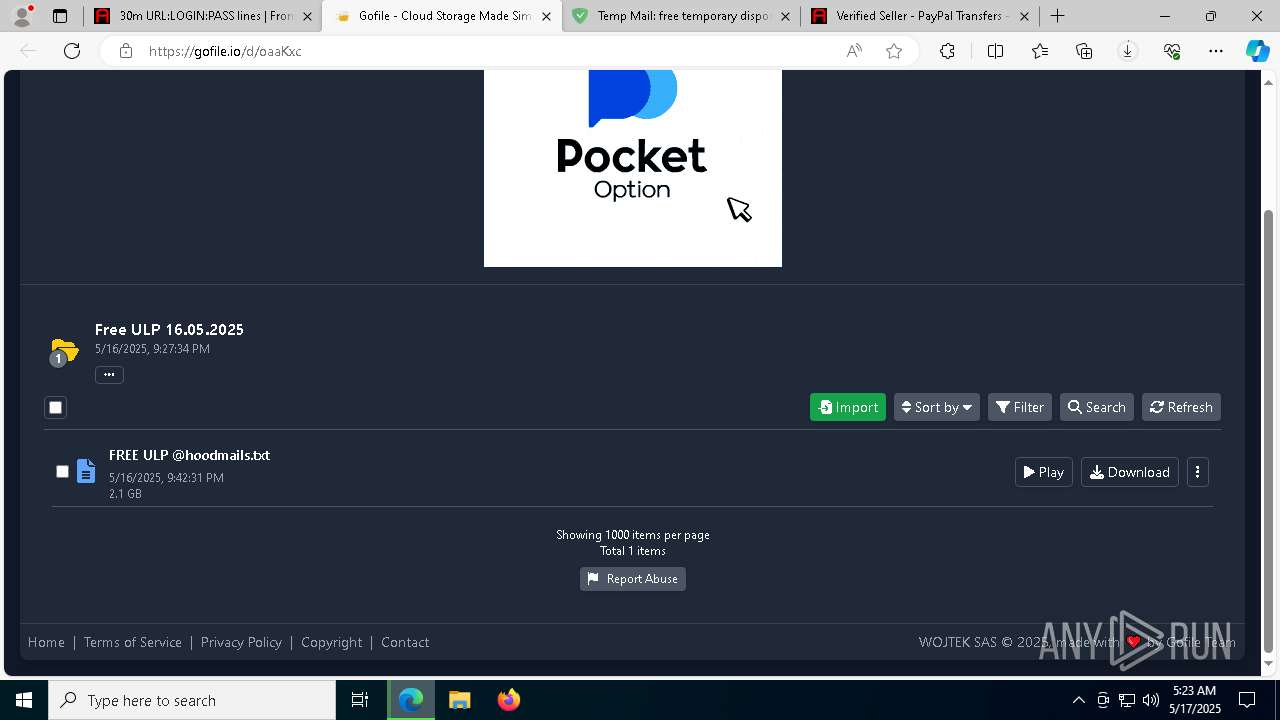The height and width of the screenshot is (720, 1280).
Task: Open the Privacy Policy link
Action: (241, 642)
